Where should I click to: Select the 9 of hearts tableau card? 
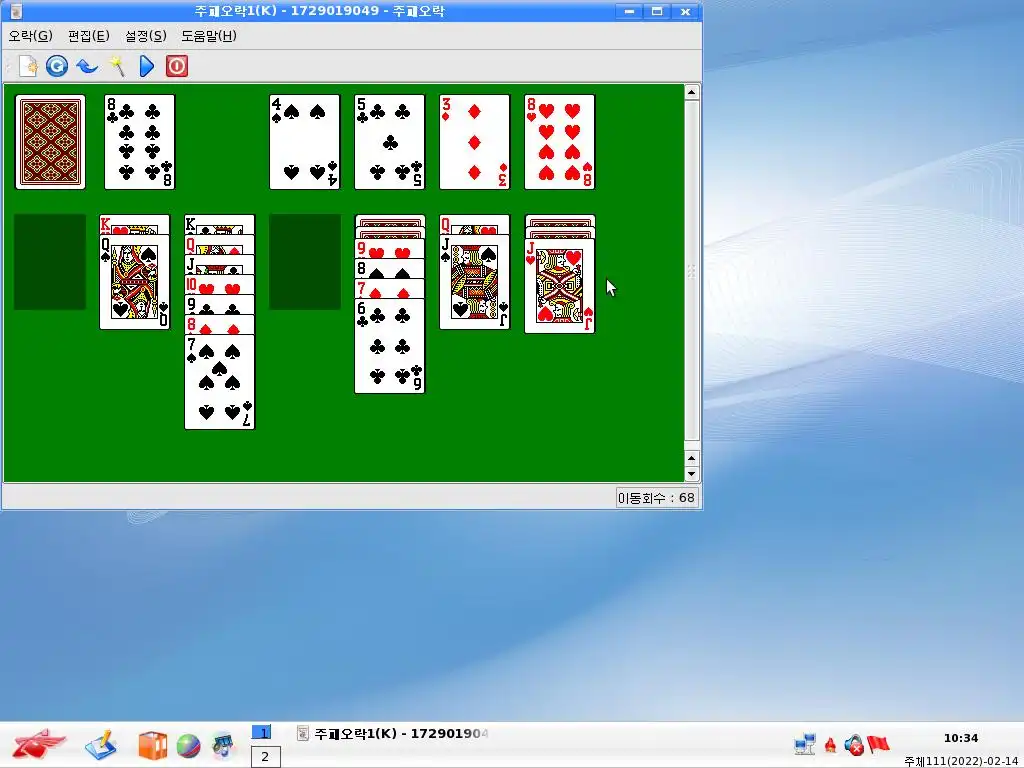[390, 249]
